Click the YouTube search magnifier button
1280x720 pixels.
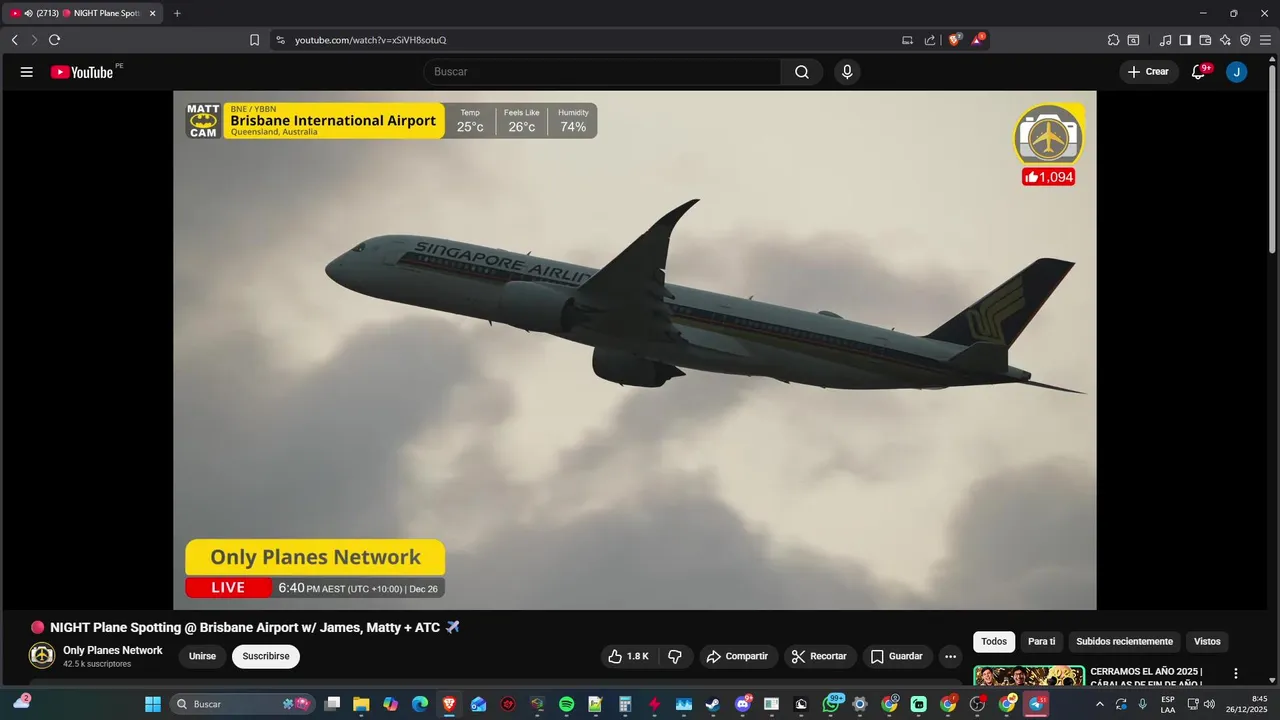[802, 72]
